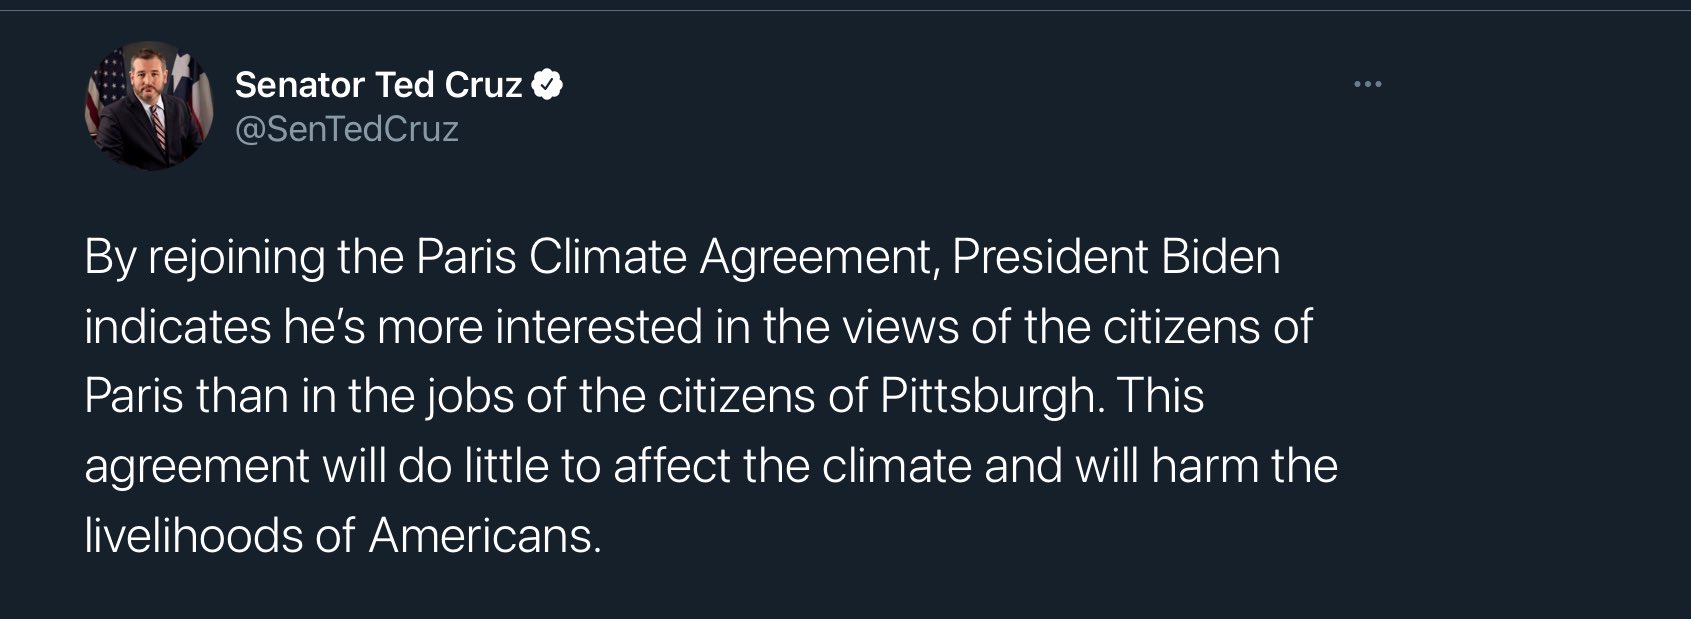The image size is (1691, 619).
Task: Click the "Senator Ted Cruz" display name
Action: click(378, 85)
